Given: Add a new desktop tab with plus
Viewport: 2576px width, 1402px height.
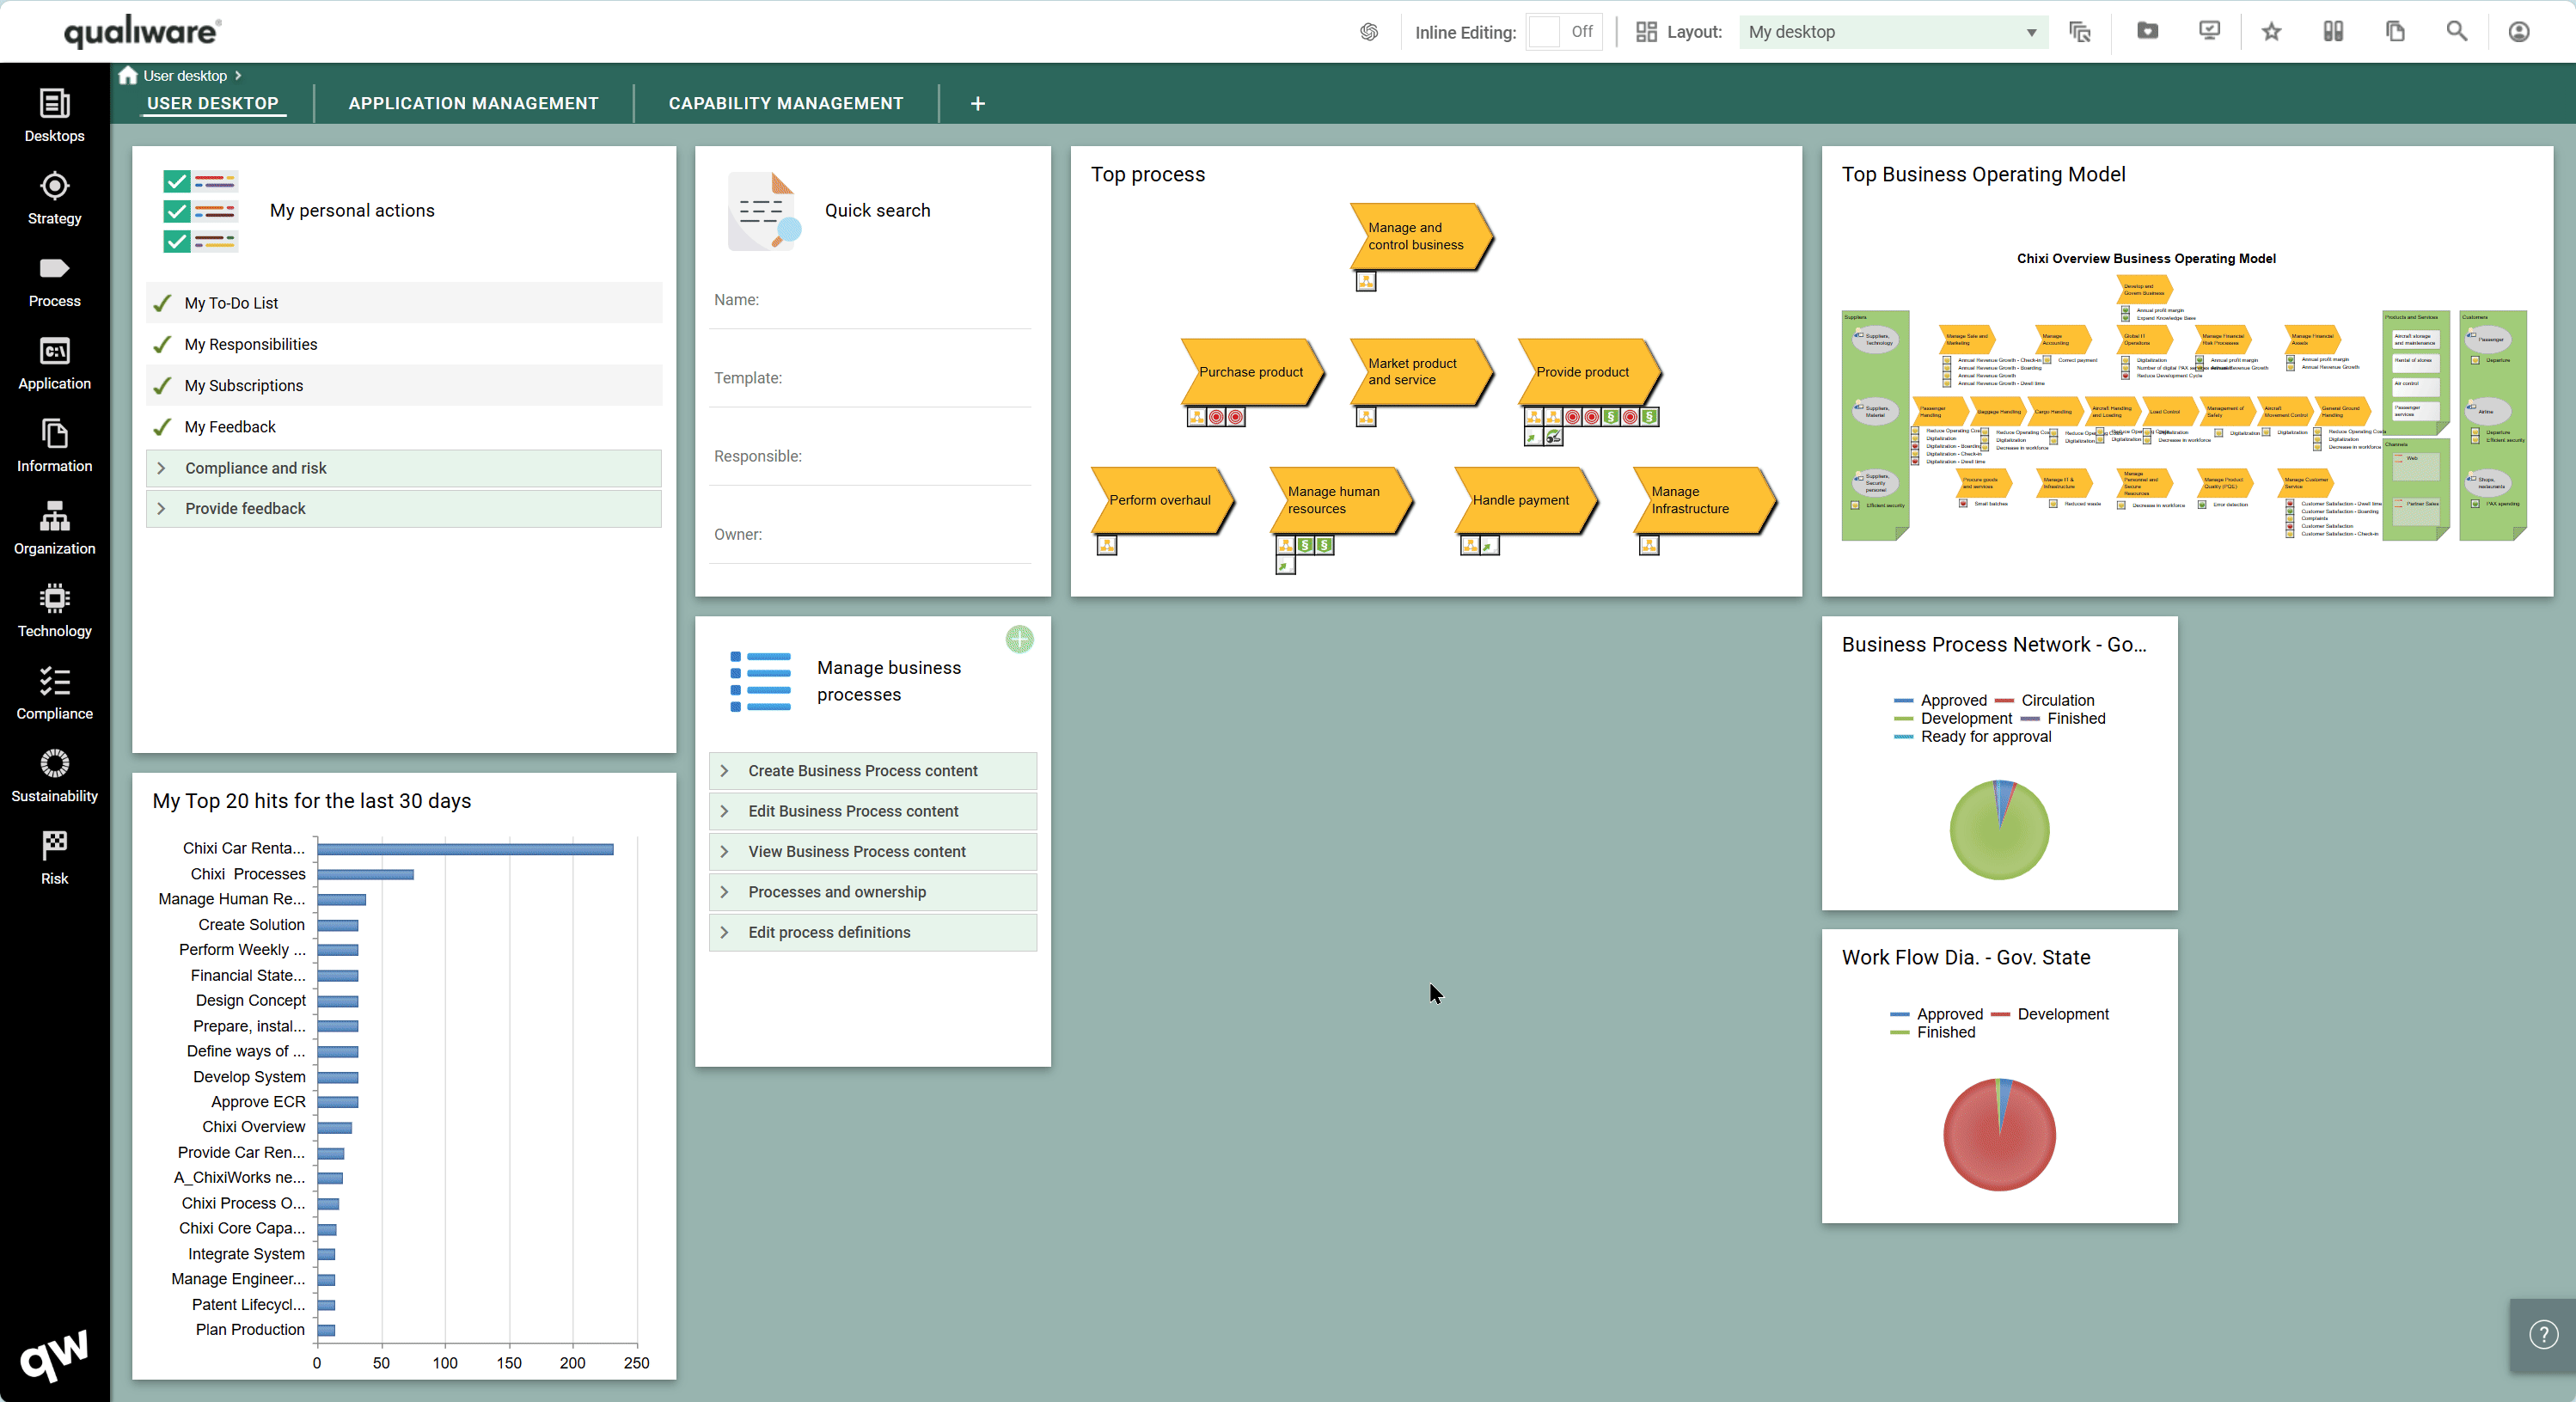Looking at the screenshot, I should point(977,103).
